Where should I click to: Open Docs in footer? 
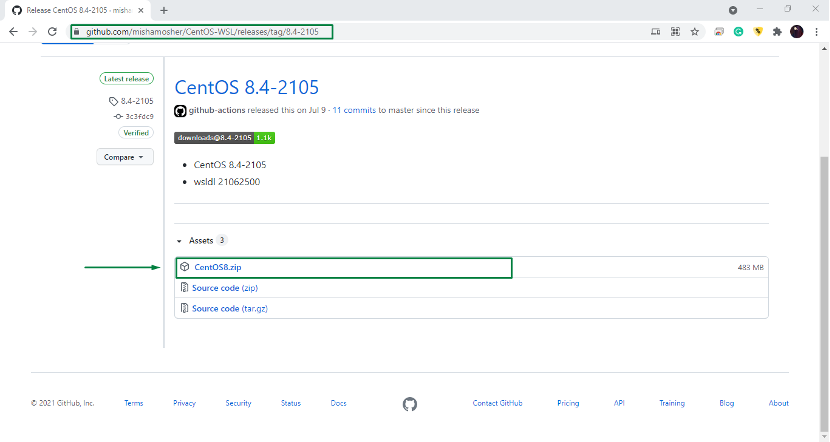(x=339, y=403)
